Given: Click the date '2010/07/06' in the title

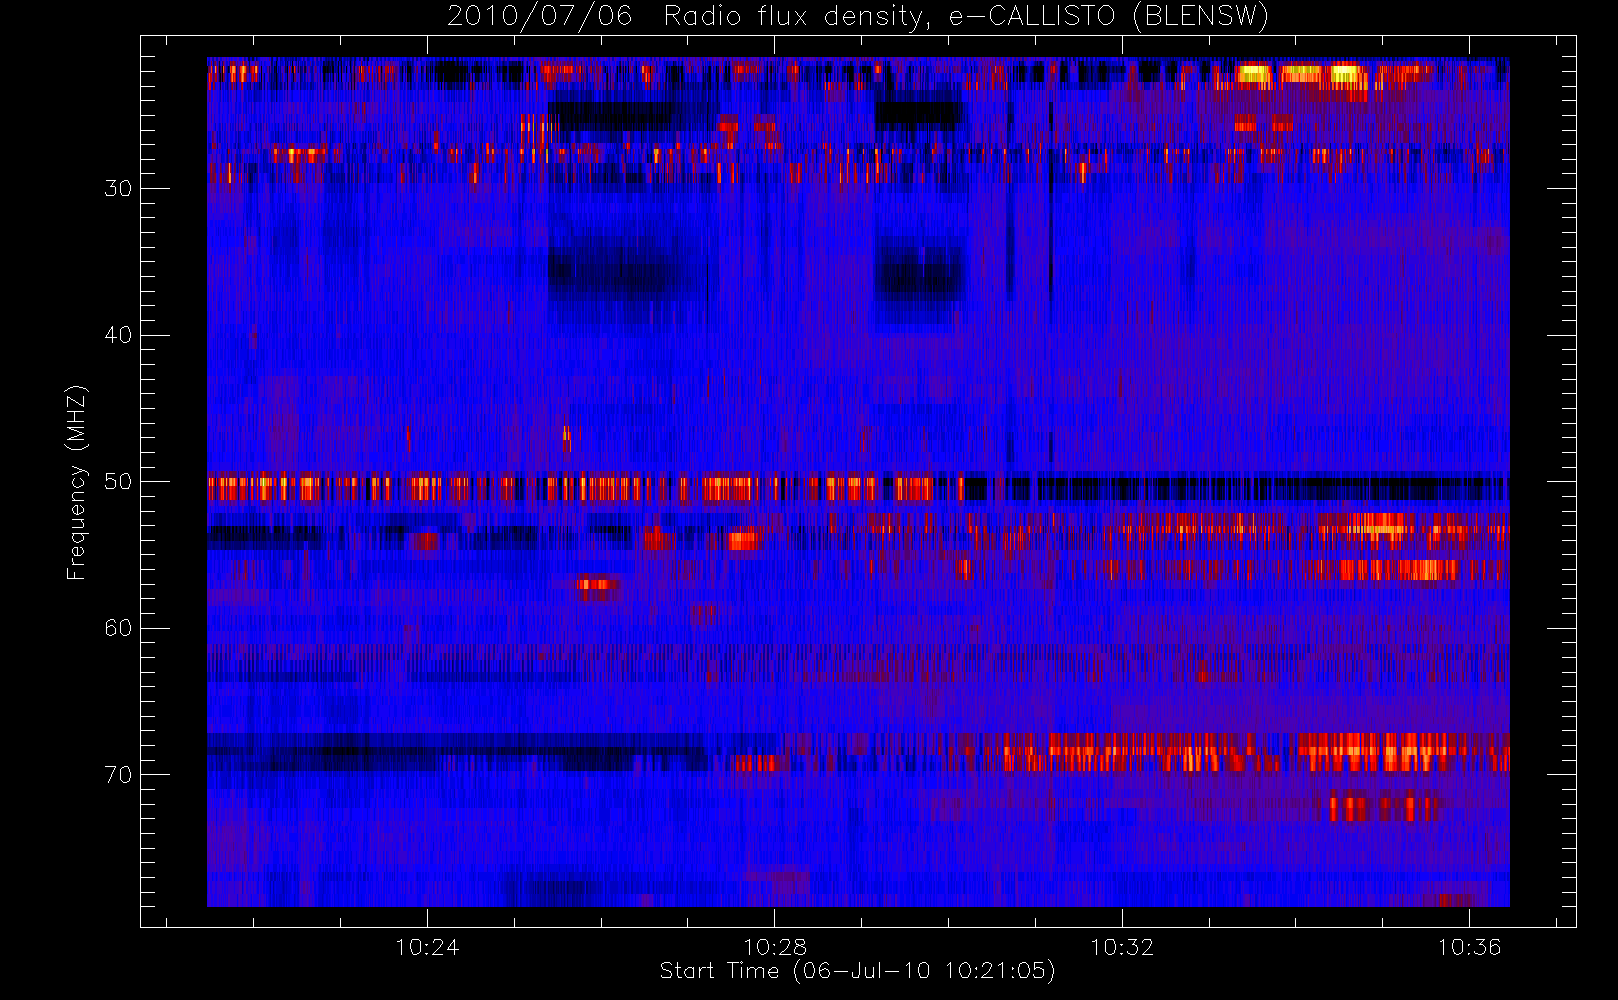Looking at the screenshot, I should click(539, 17).
